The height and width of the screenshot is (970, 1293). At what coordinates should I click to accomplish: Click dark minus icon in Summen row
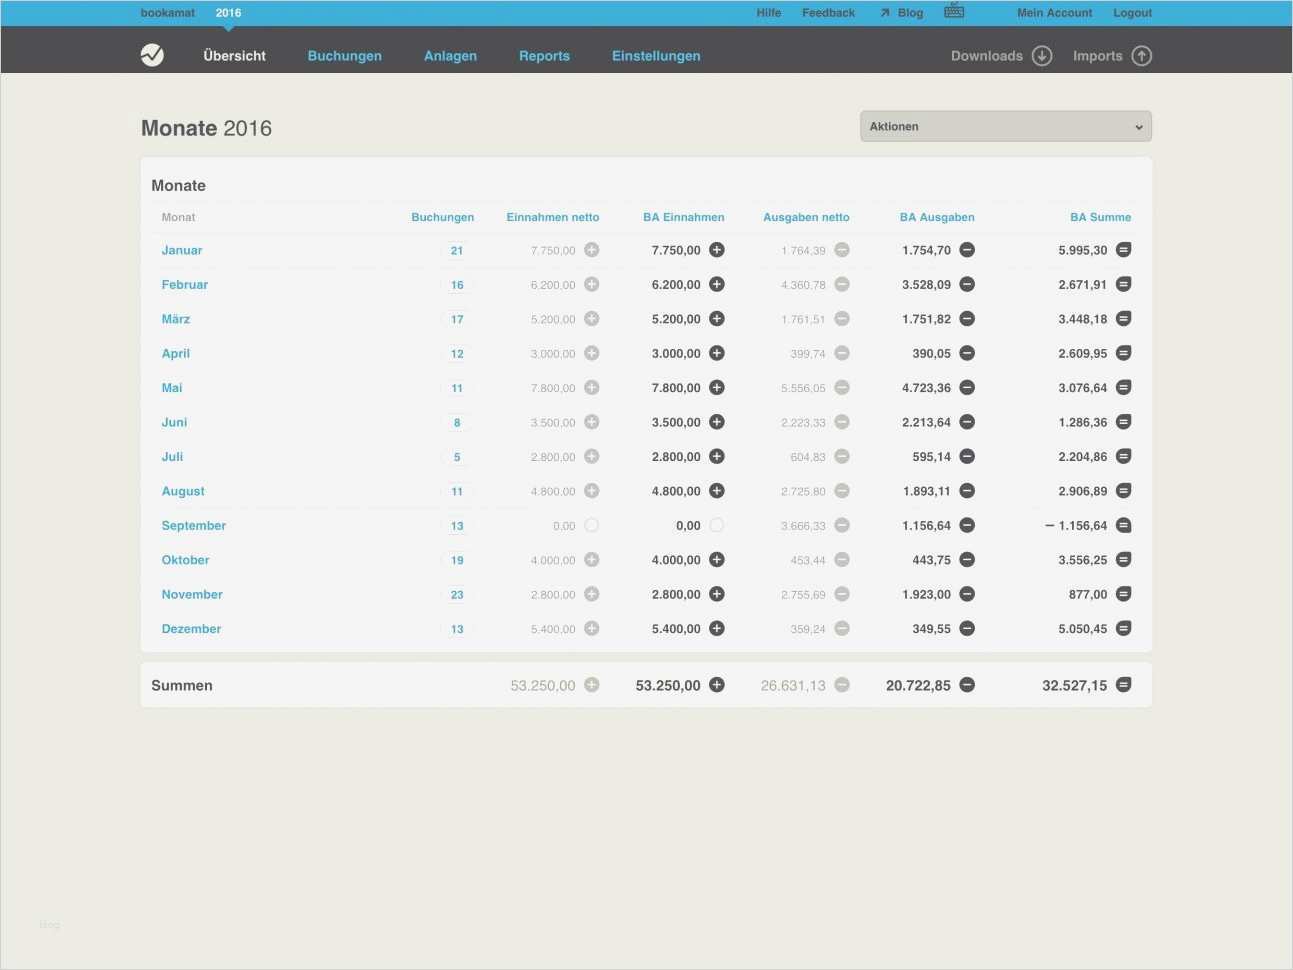click(x=967, y=685)
